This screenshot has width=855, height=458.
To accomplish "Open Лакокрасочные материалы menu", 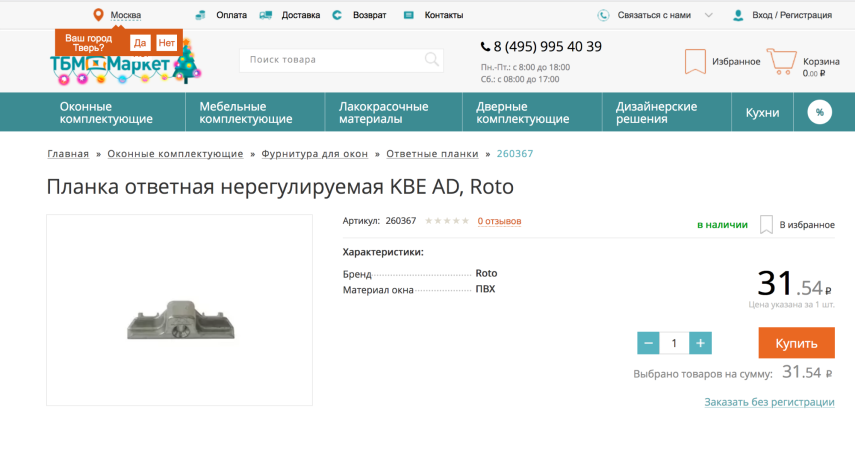I will pyautogui.click(x=383, y=112).
